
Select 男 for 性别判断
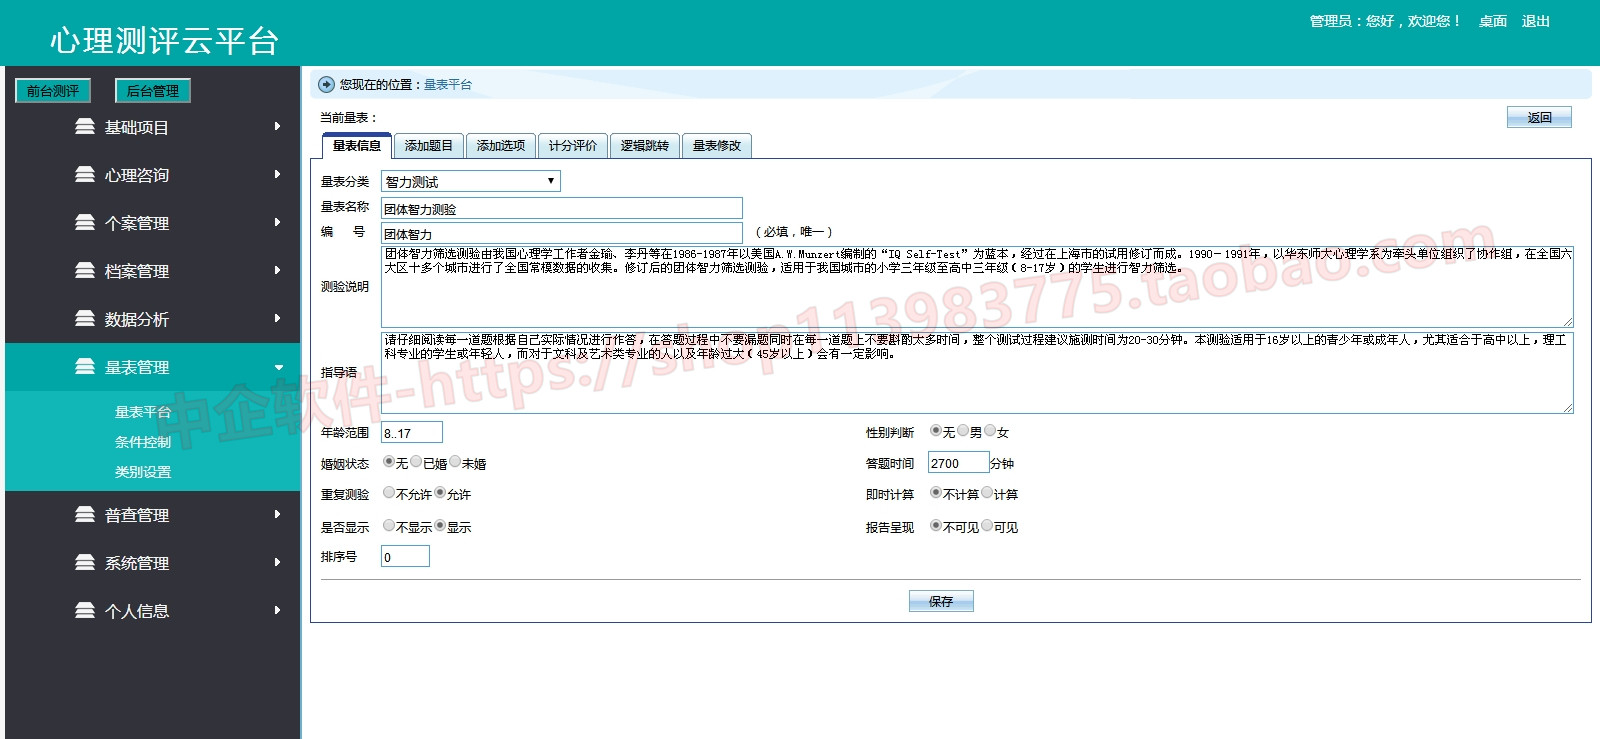click(x=962, y=431)
